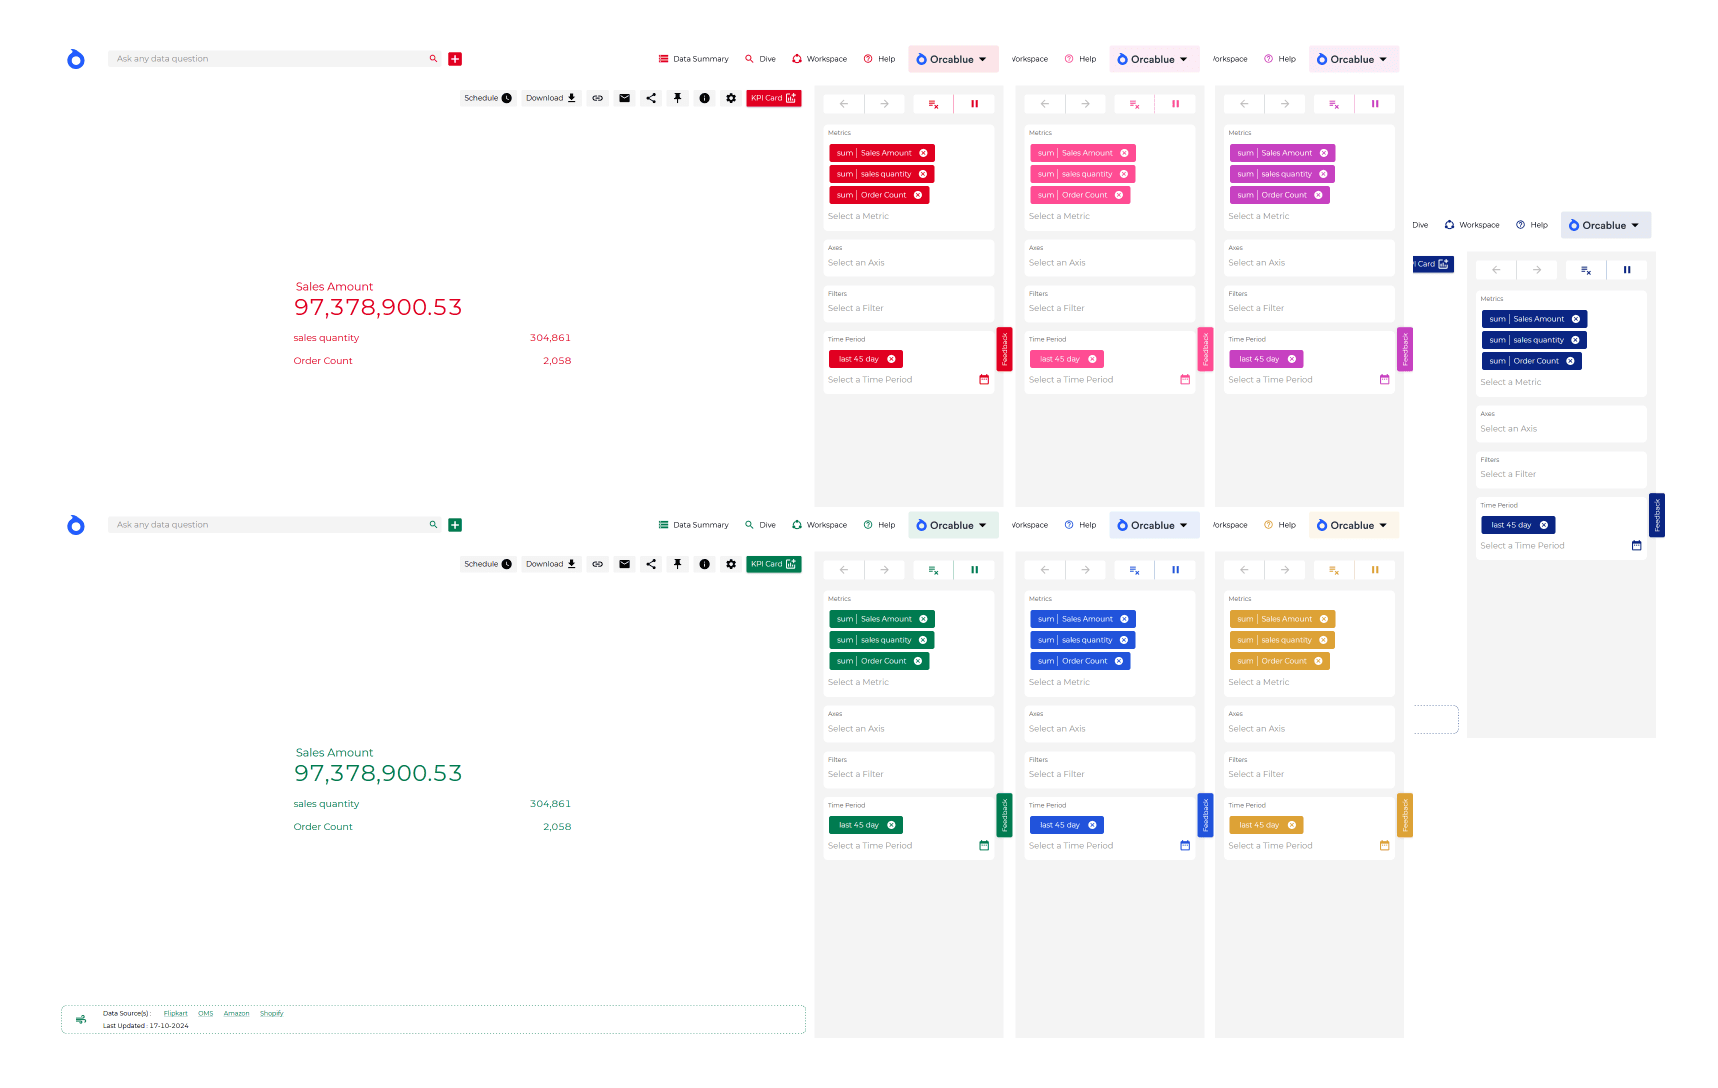The width and height of the screenshot is (1718, 1088).
Task: Open Schedule in the red-themed toolbar
Action: [487, 98]
